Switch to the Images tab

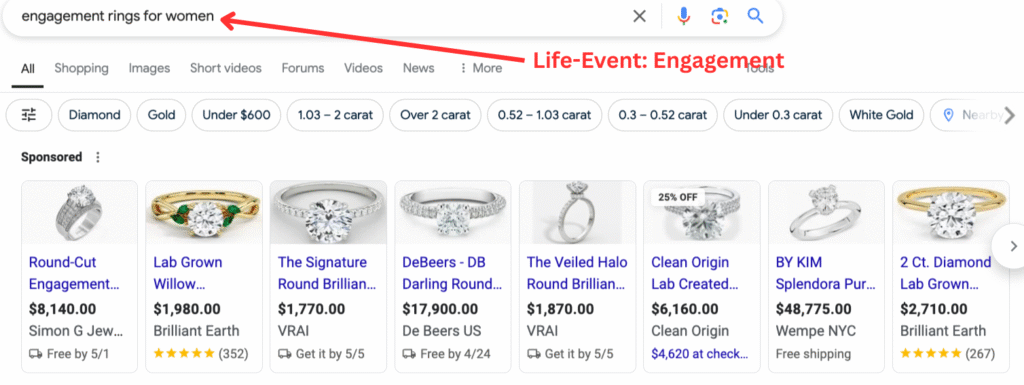coord(149,68)
